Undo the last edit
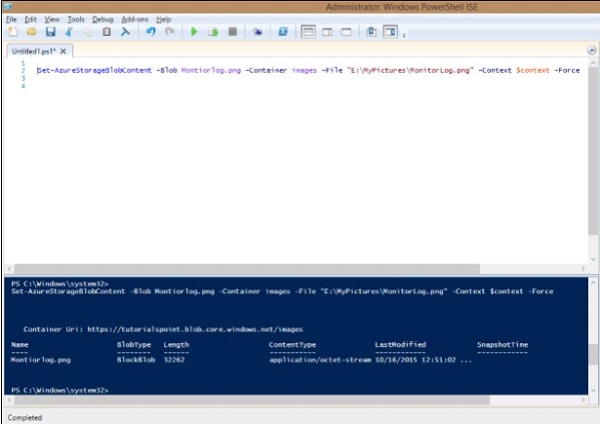 pos(151,32)
